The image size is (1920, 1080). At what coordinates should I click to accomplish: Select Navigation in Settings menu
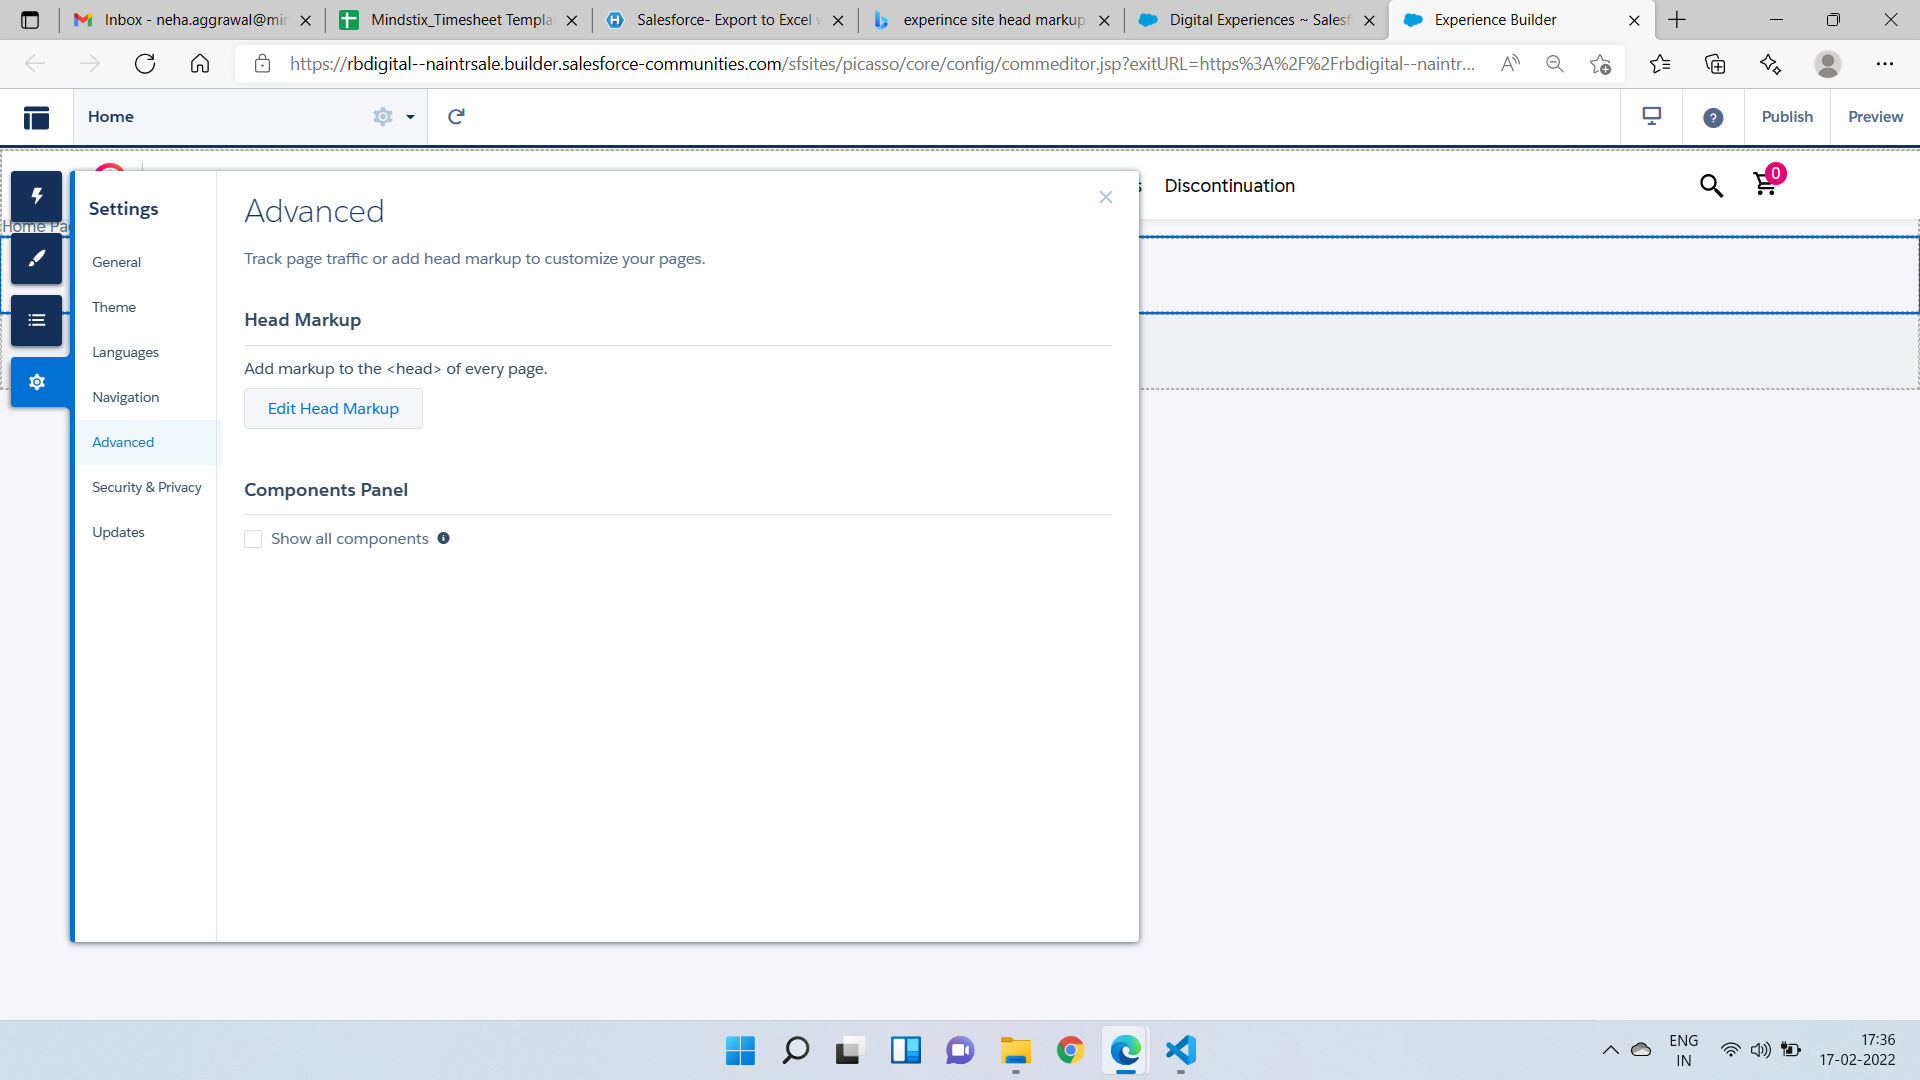126,397
